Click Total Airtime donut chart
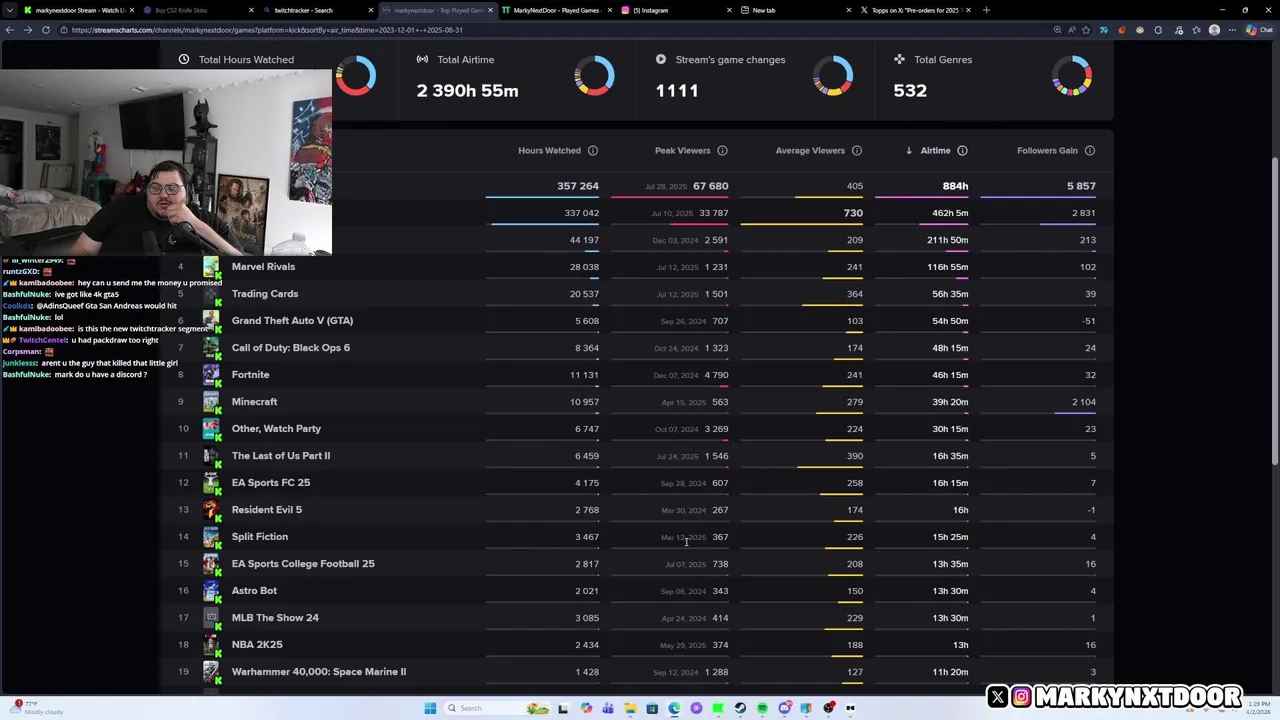The height and width of the screenshot is (720, 1280). coord(594,76)
